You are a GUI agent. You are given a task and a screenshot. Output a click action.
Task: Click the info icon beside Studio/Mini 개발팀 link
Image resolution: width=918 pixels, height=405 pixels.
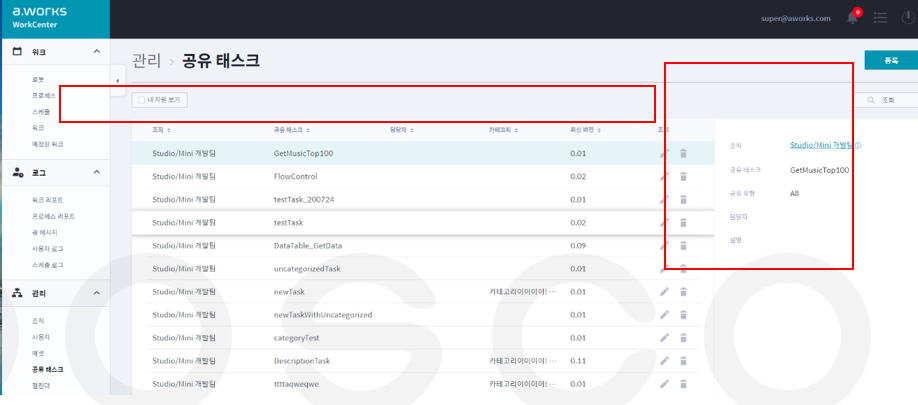point(858,146)
